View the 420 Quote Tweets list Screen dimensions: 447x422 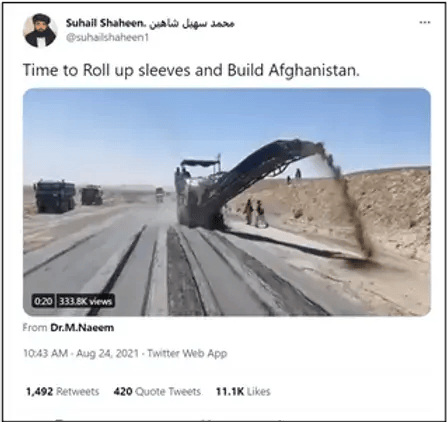(157, 391)
